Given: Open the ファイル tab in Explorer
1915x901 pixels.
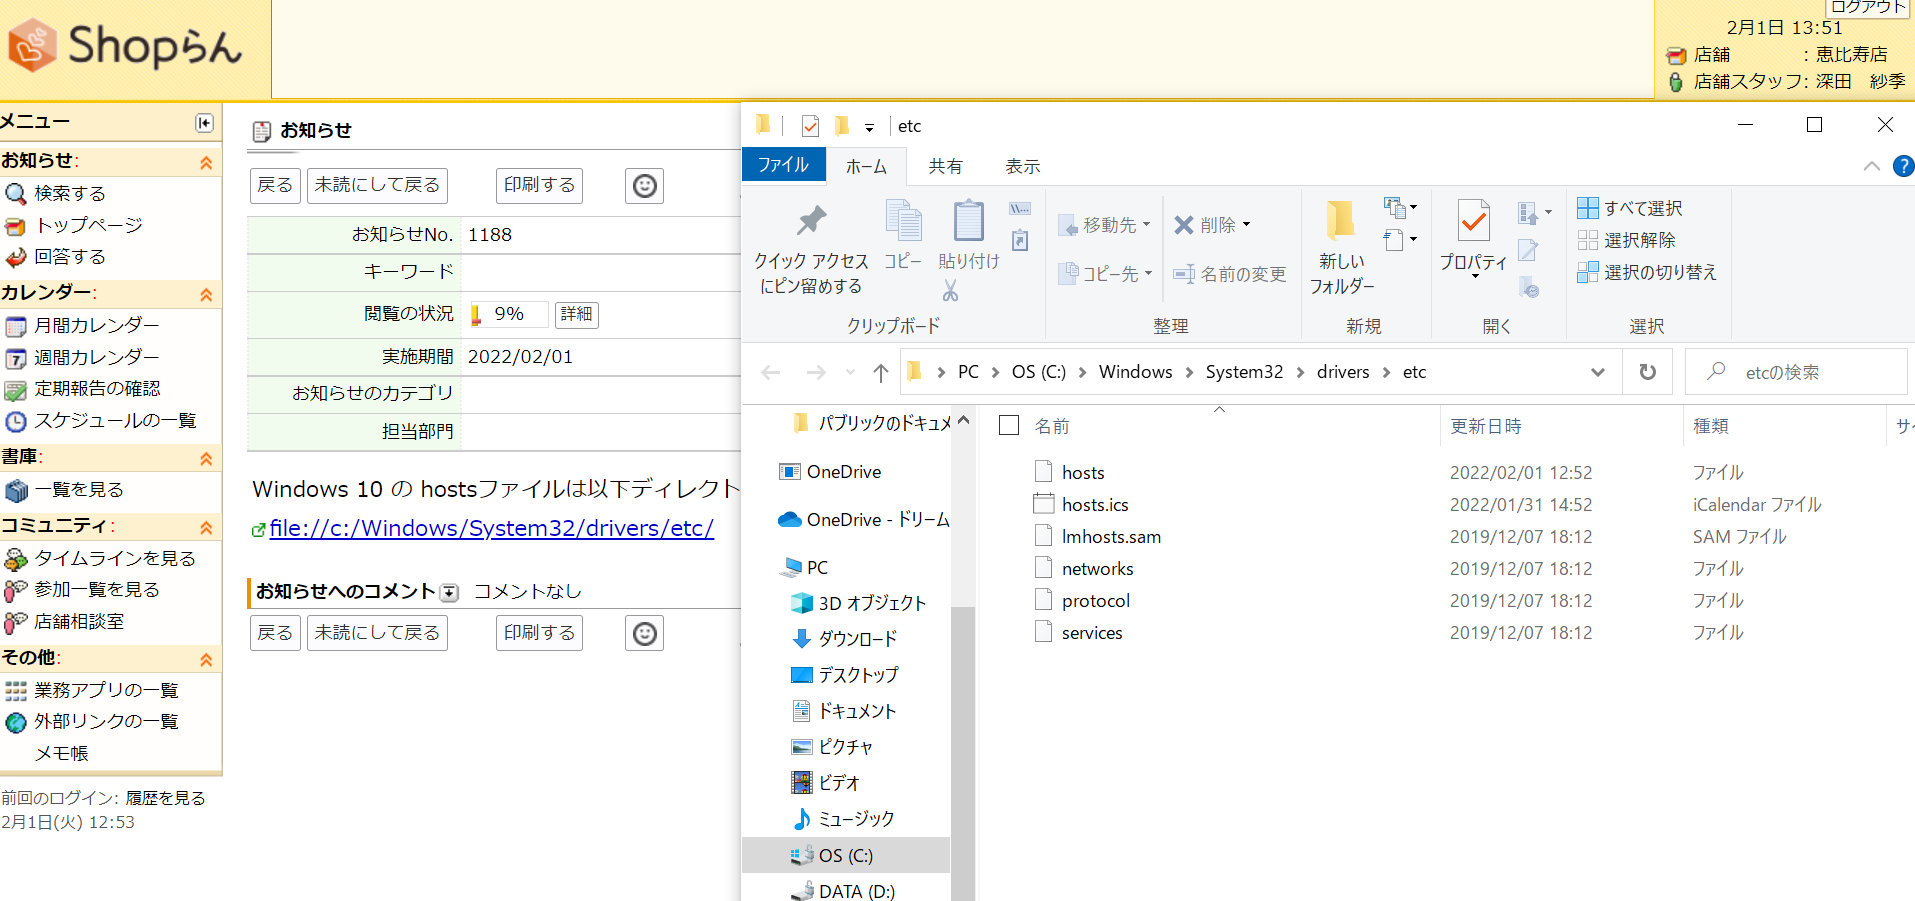Looking at the screenshot, I should 783,165.
